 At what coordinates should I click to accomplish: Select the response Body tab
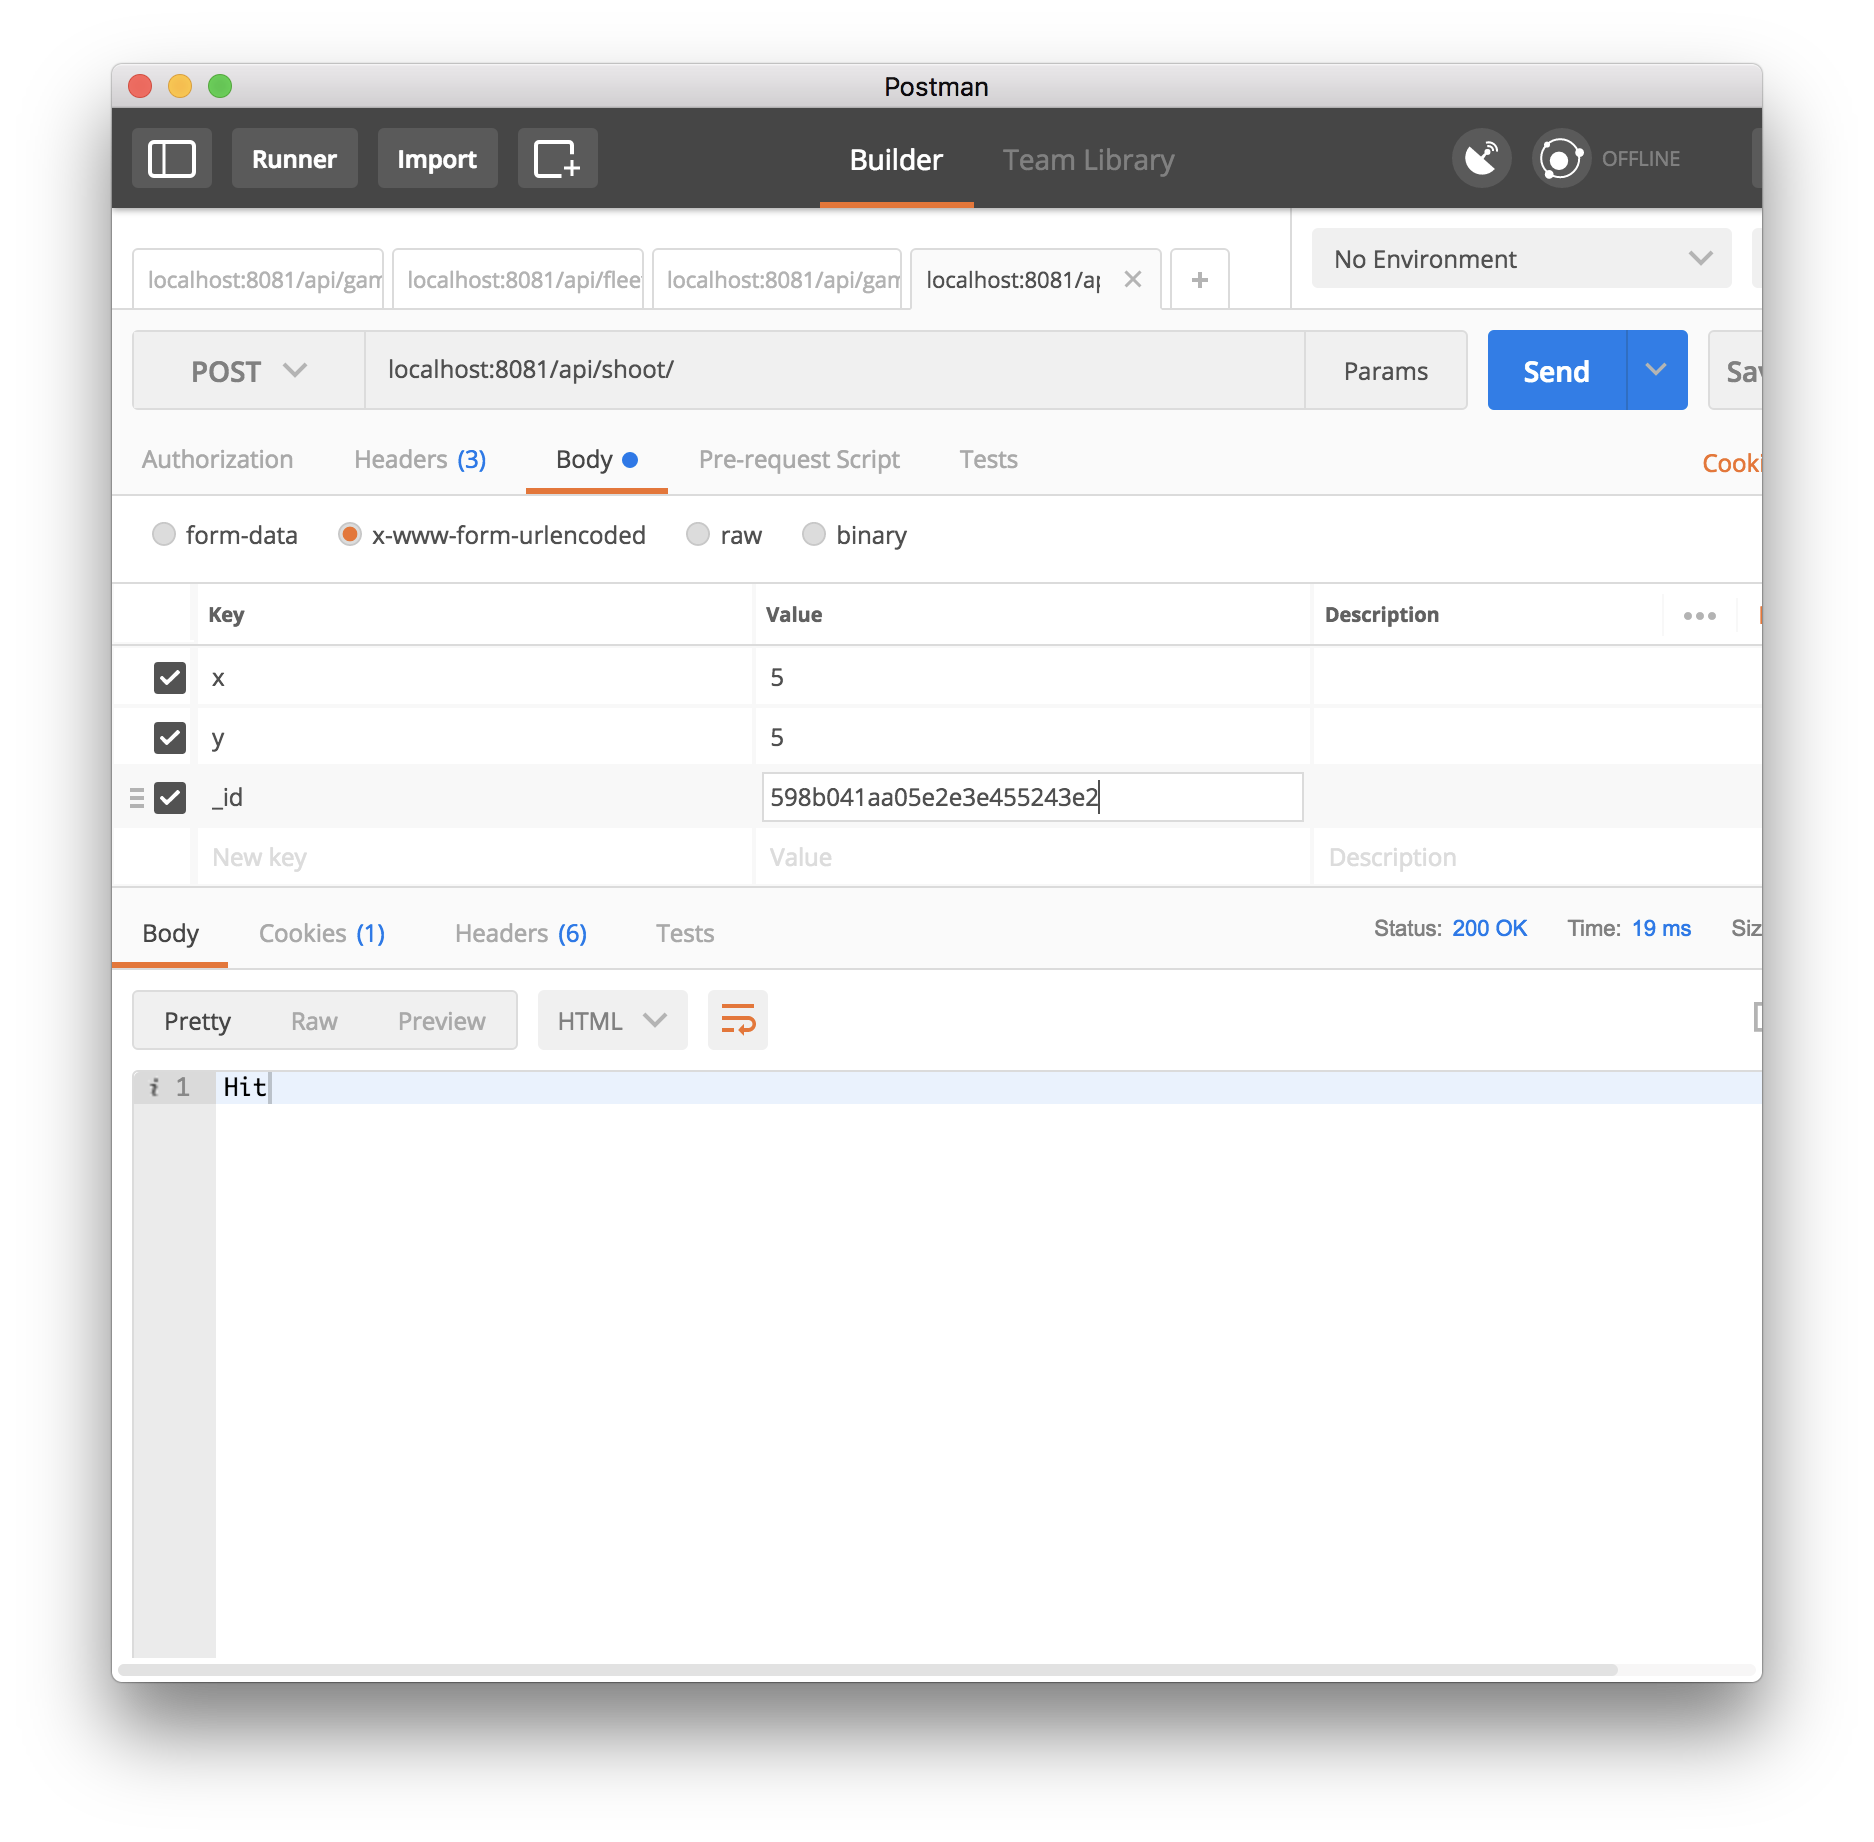tap(170, 933)
